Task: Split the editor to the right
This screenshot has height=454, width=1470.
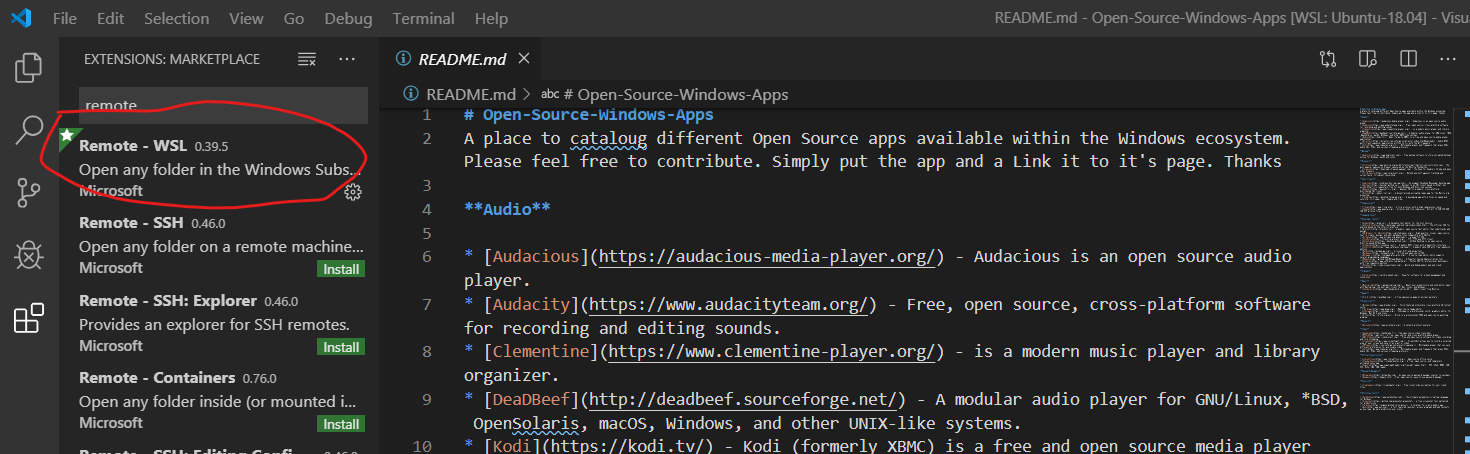Action: coord(1408,59)
